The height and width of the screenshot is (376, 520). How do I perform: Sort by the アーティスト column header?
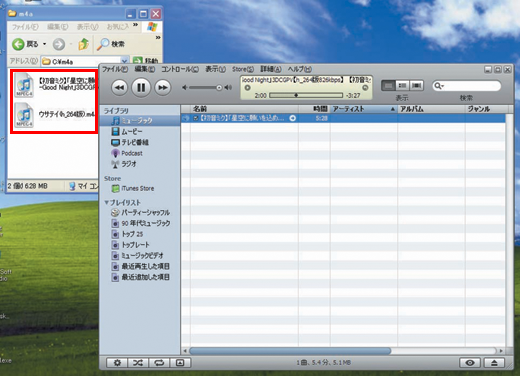click(364, 109)
